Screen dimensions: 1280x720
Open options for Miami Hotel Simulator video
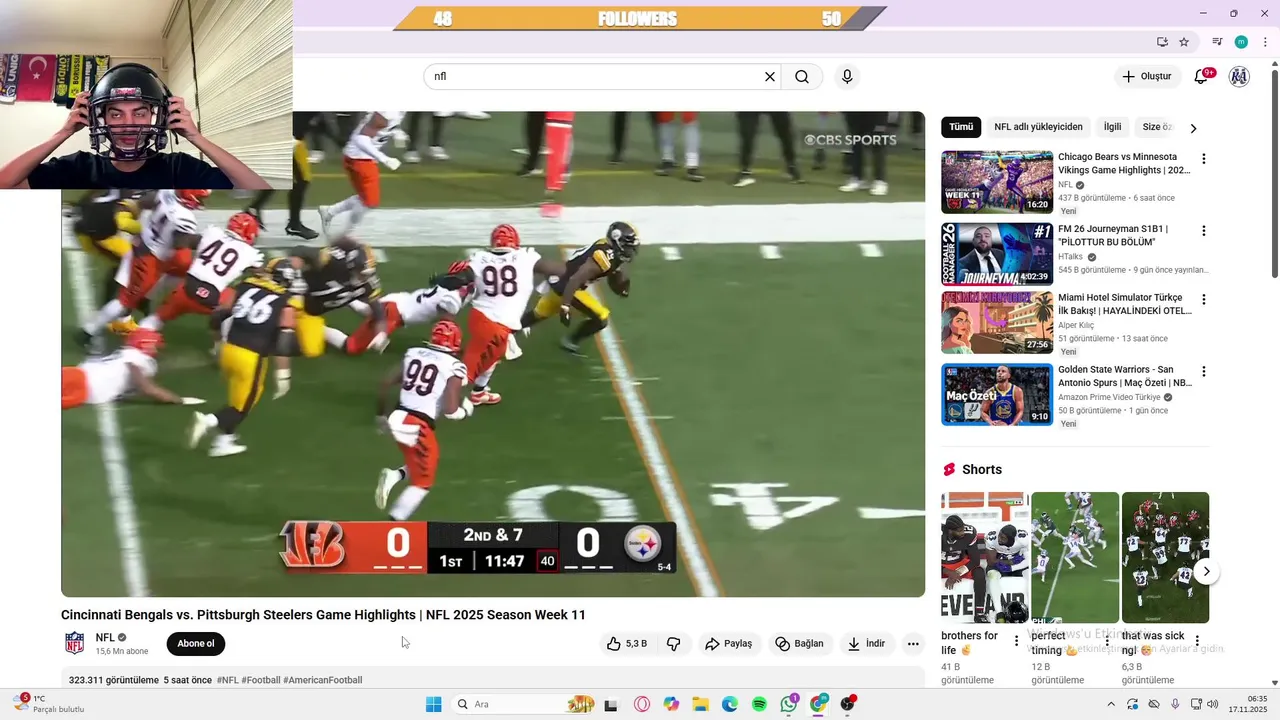pyautogui.click(x=1204, y=300)
